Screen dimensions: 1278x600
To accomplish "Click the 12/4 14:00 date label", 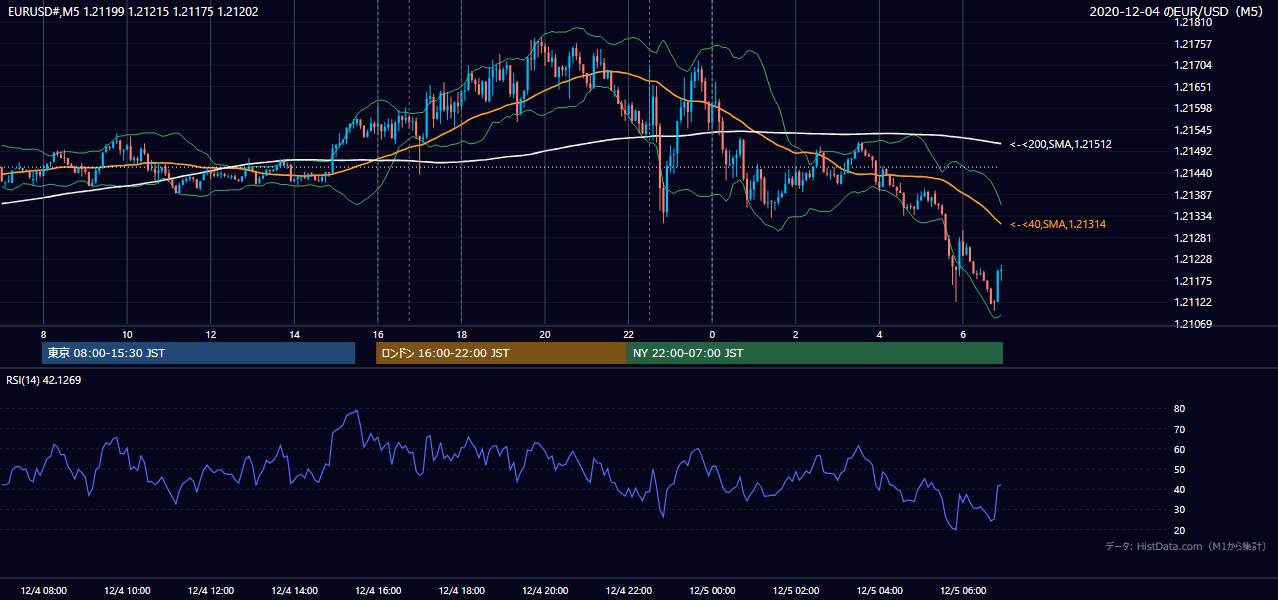I will coord(295,591).
